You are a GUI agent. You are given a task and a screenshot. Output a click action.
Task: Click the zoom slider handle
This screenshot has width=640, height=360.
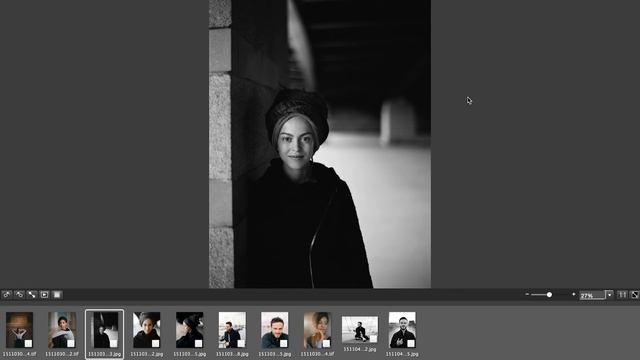point(549,294)
